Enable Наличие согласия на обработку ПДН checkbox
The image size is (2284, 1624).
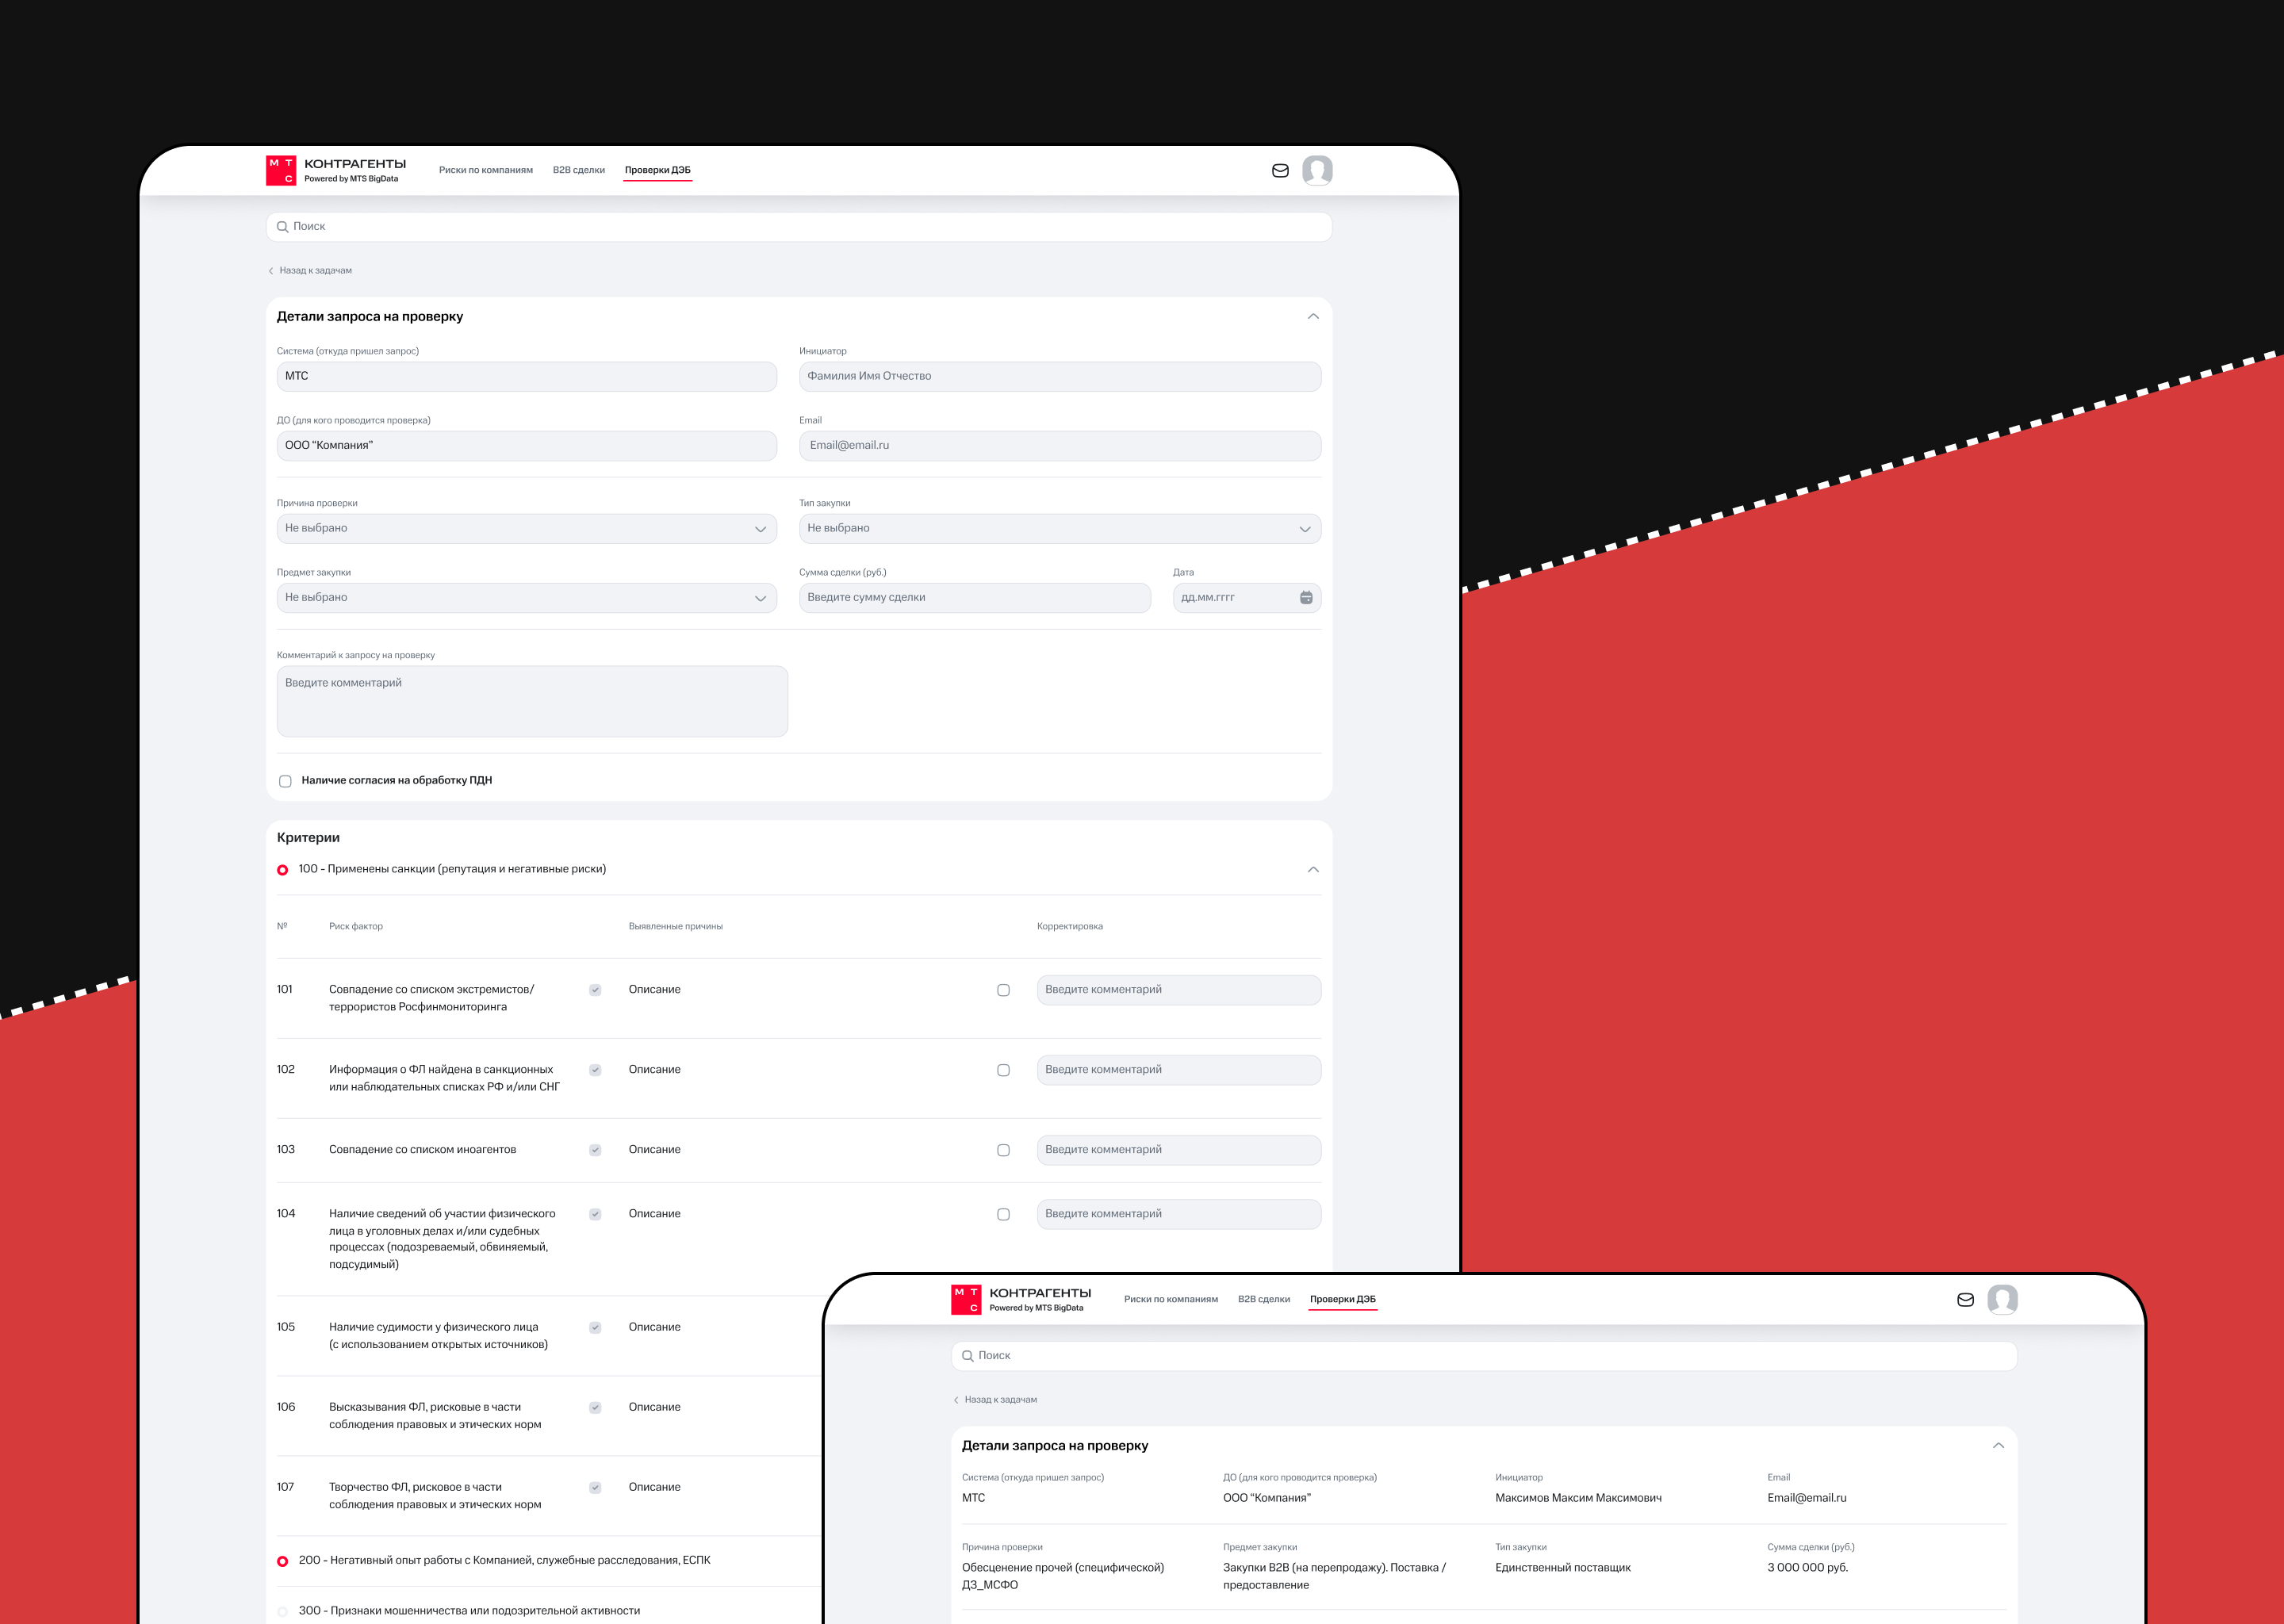285,781
